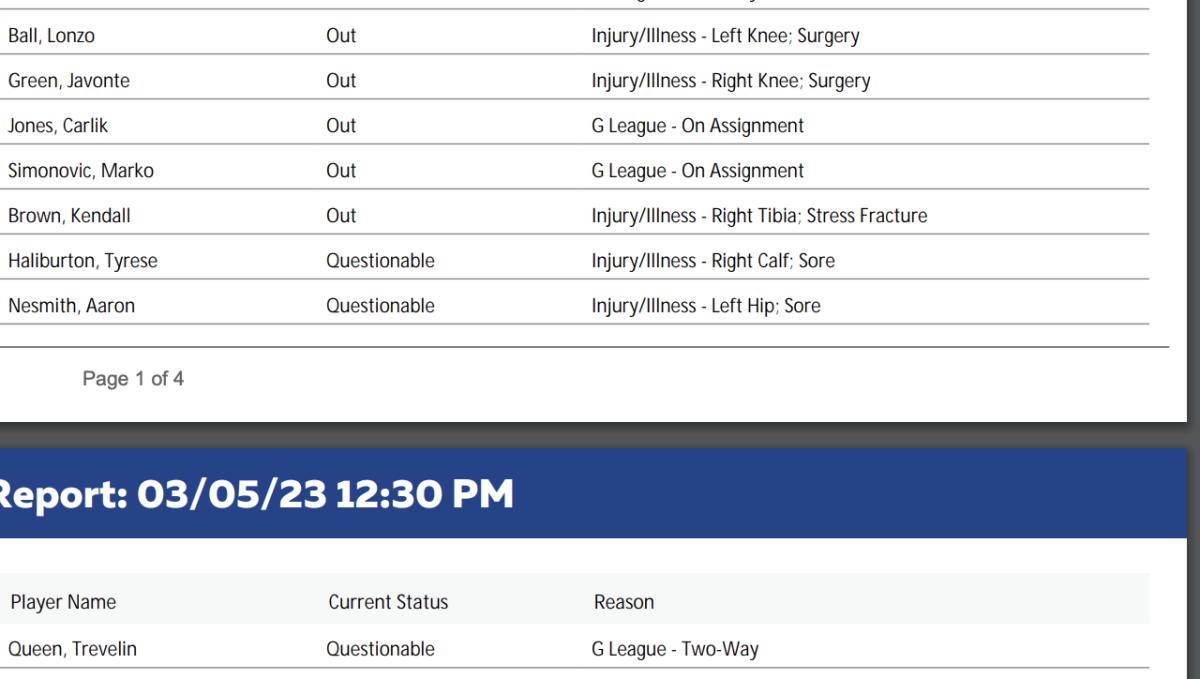Click the Simonovic, Marko entry

pyautogui.click(x=81, y=171)
